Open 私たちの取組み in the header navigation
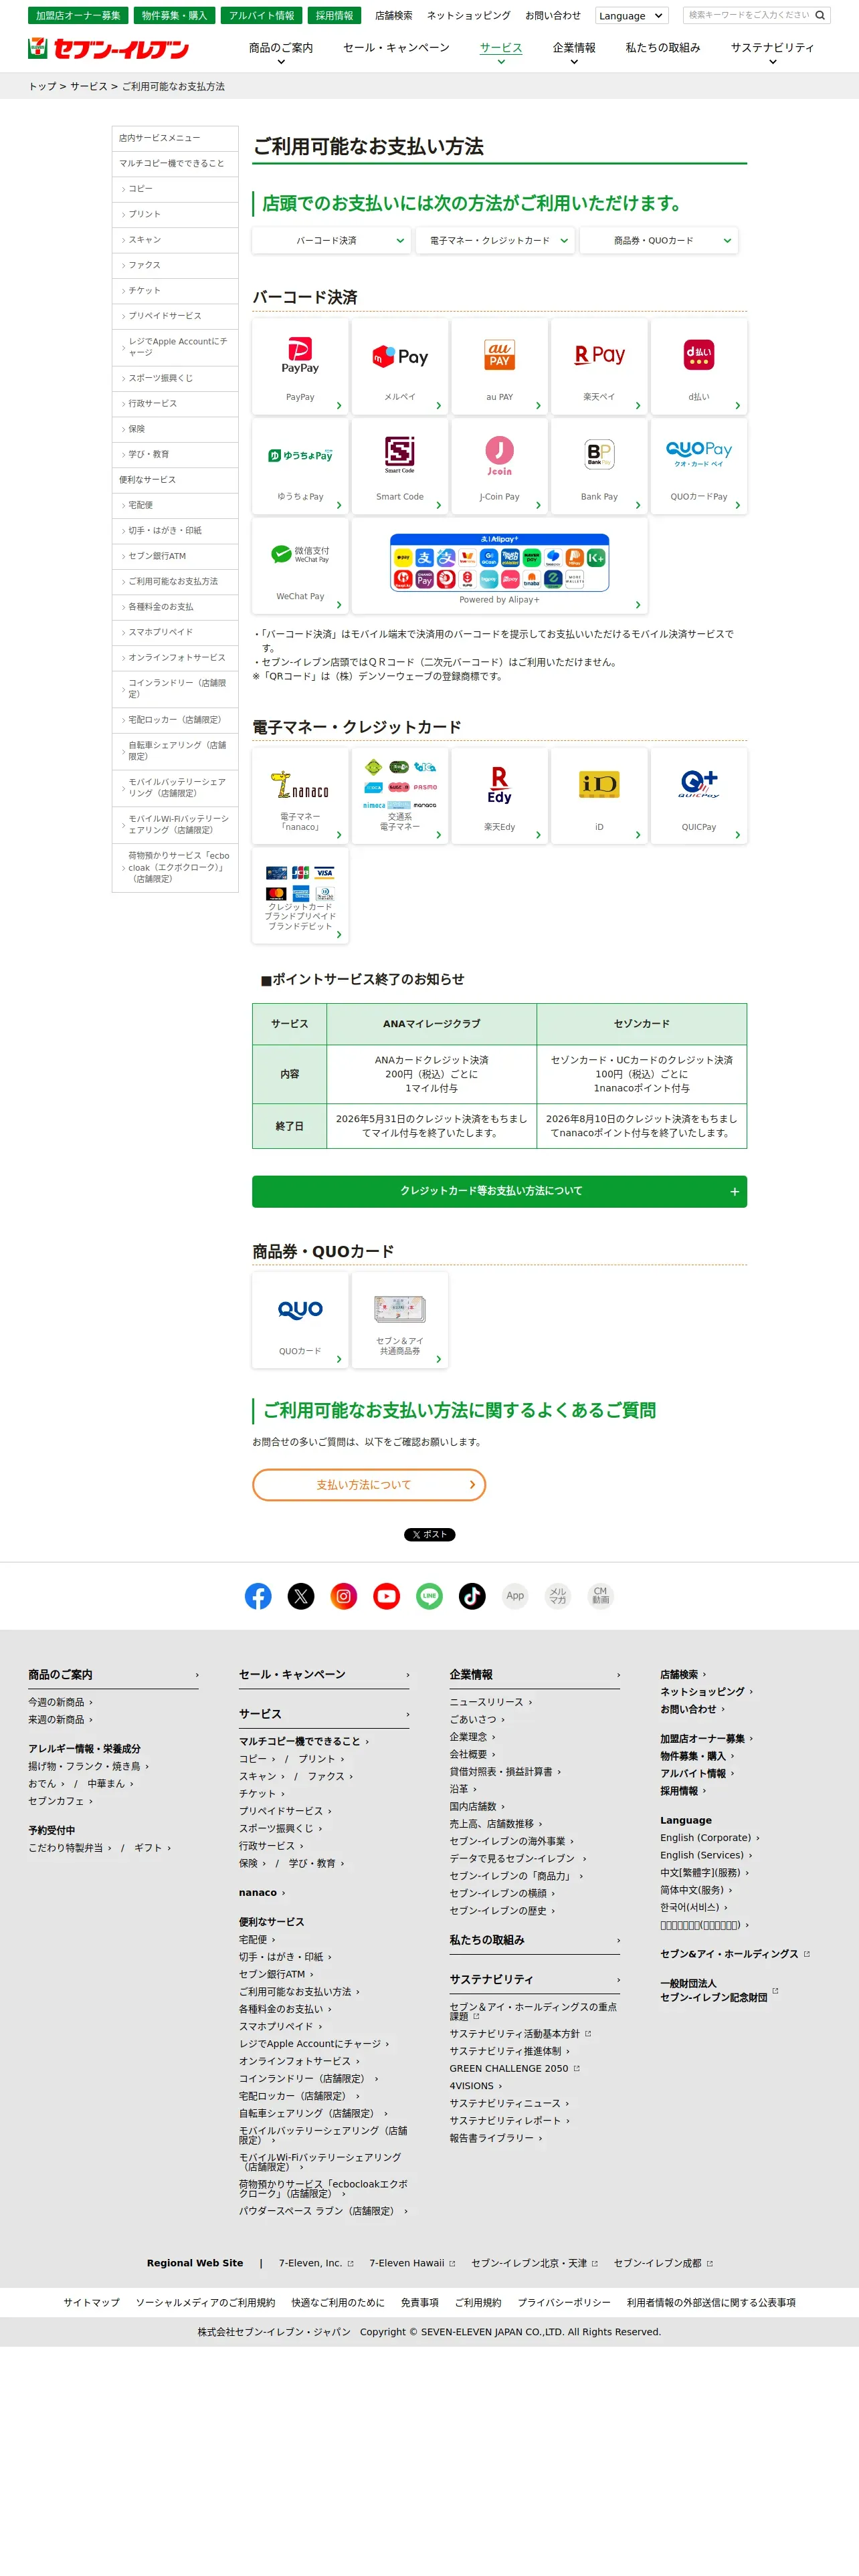Viewport: 859px width, 2576px height. click(663, 48)
